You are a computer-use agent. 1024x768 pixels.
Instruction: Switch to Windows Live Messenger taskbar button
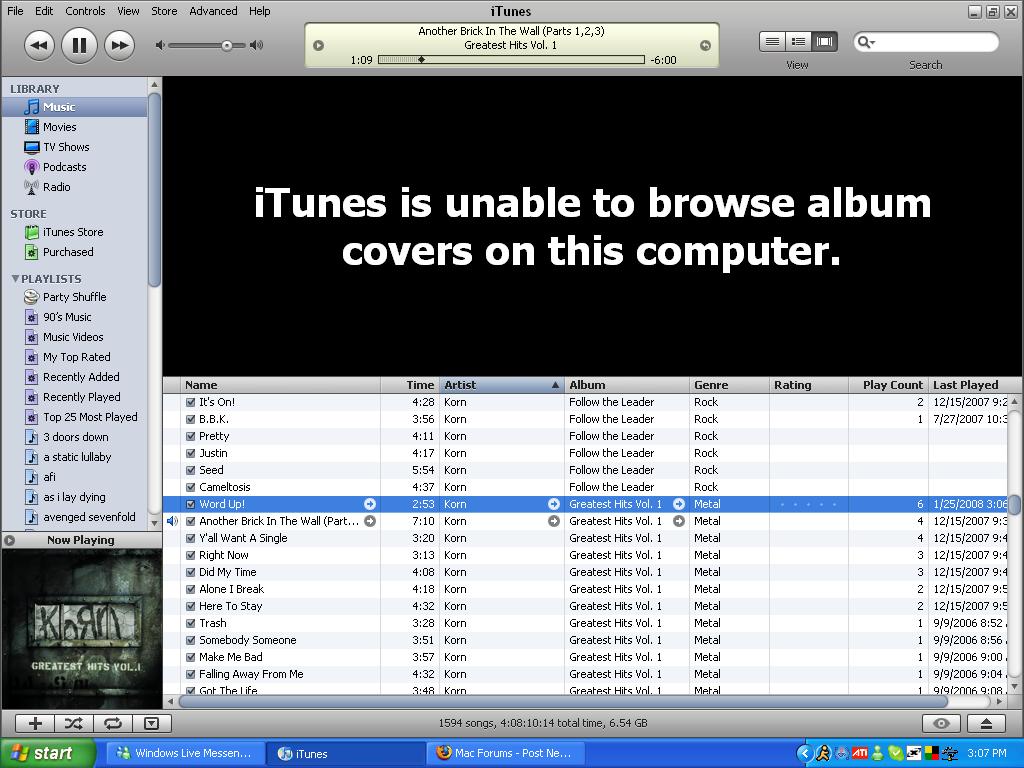coord(185,753)
